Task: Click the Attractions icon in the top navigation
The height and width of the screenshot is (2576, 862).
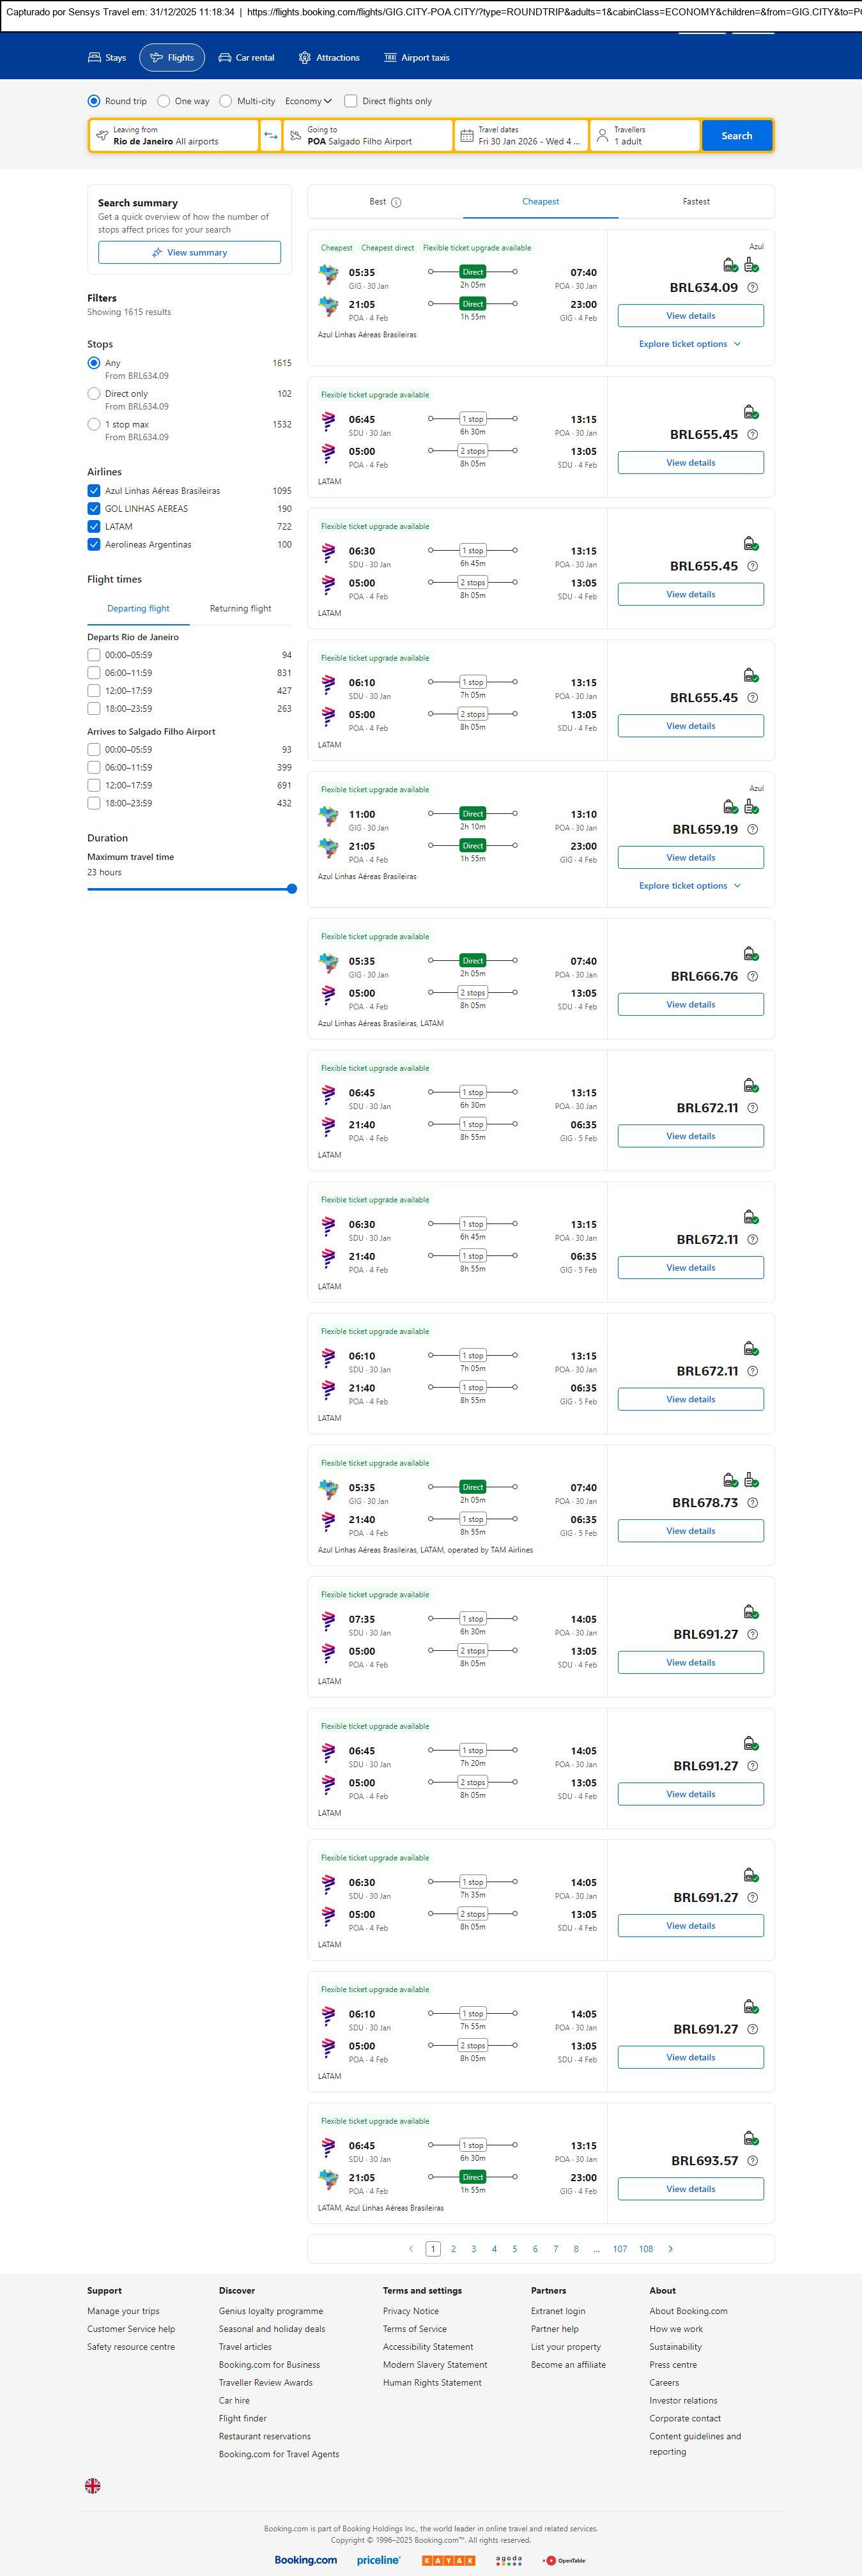Action: coord(305,58)
